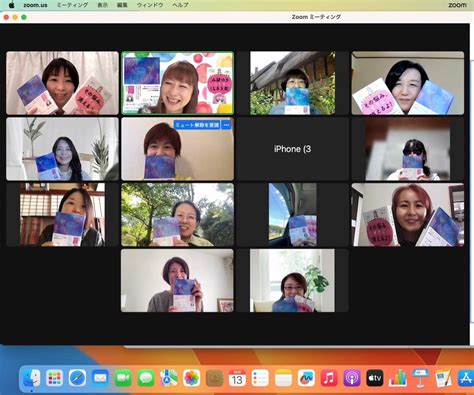Open the Mail app in the Dock
The width and height of the screenshot is (474, 395).
click(x=100, y=378)
